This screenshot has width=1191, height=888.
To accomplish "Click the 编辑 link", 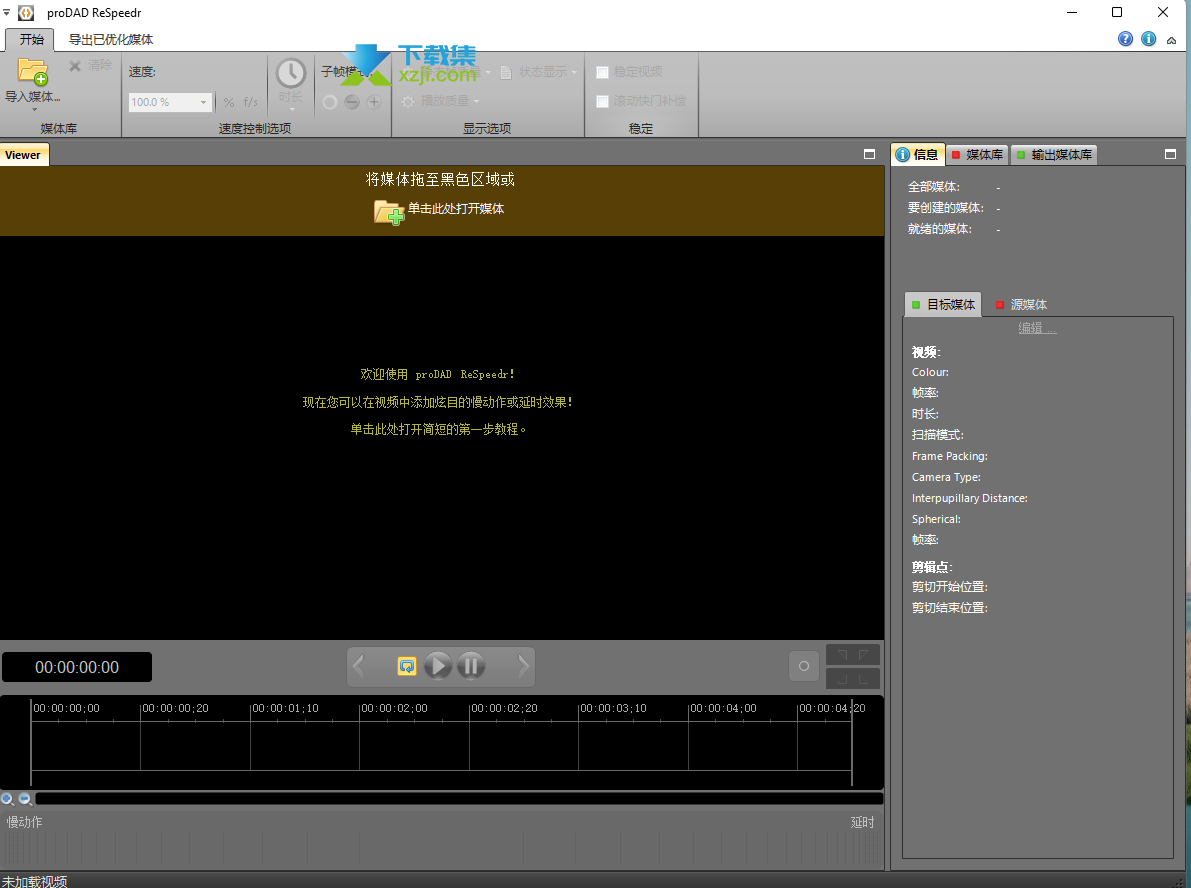I will (x=1037, y=328).
